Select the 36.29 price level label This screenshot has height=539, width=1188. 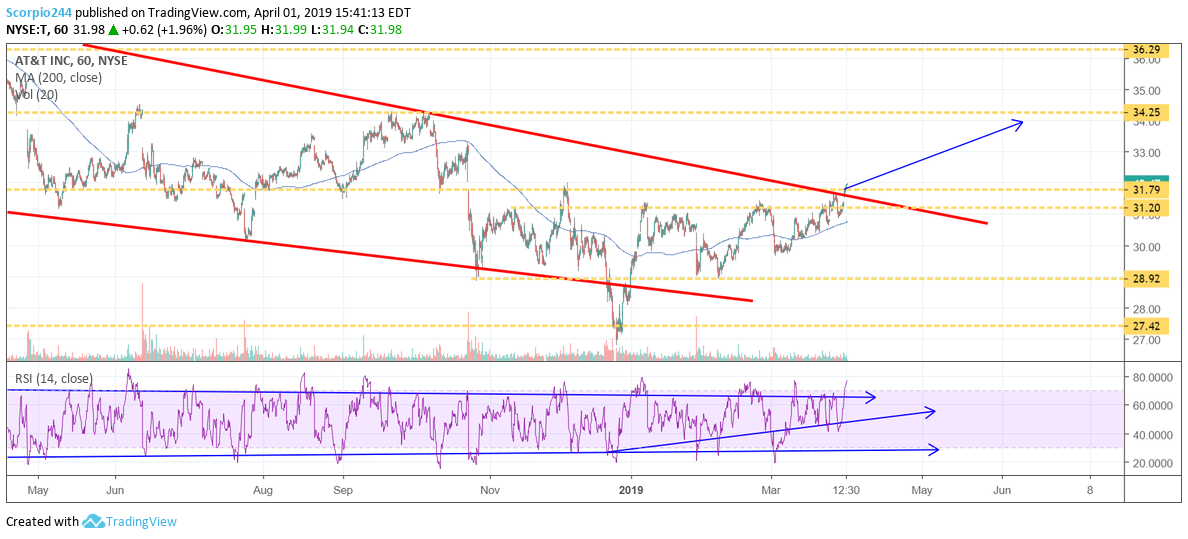pyautogui.click(x=1146, y=50)
